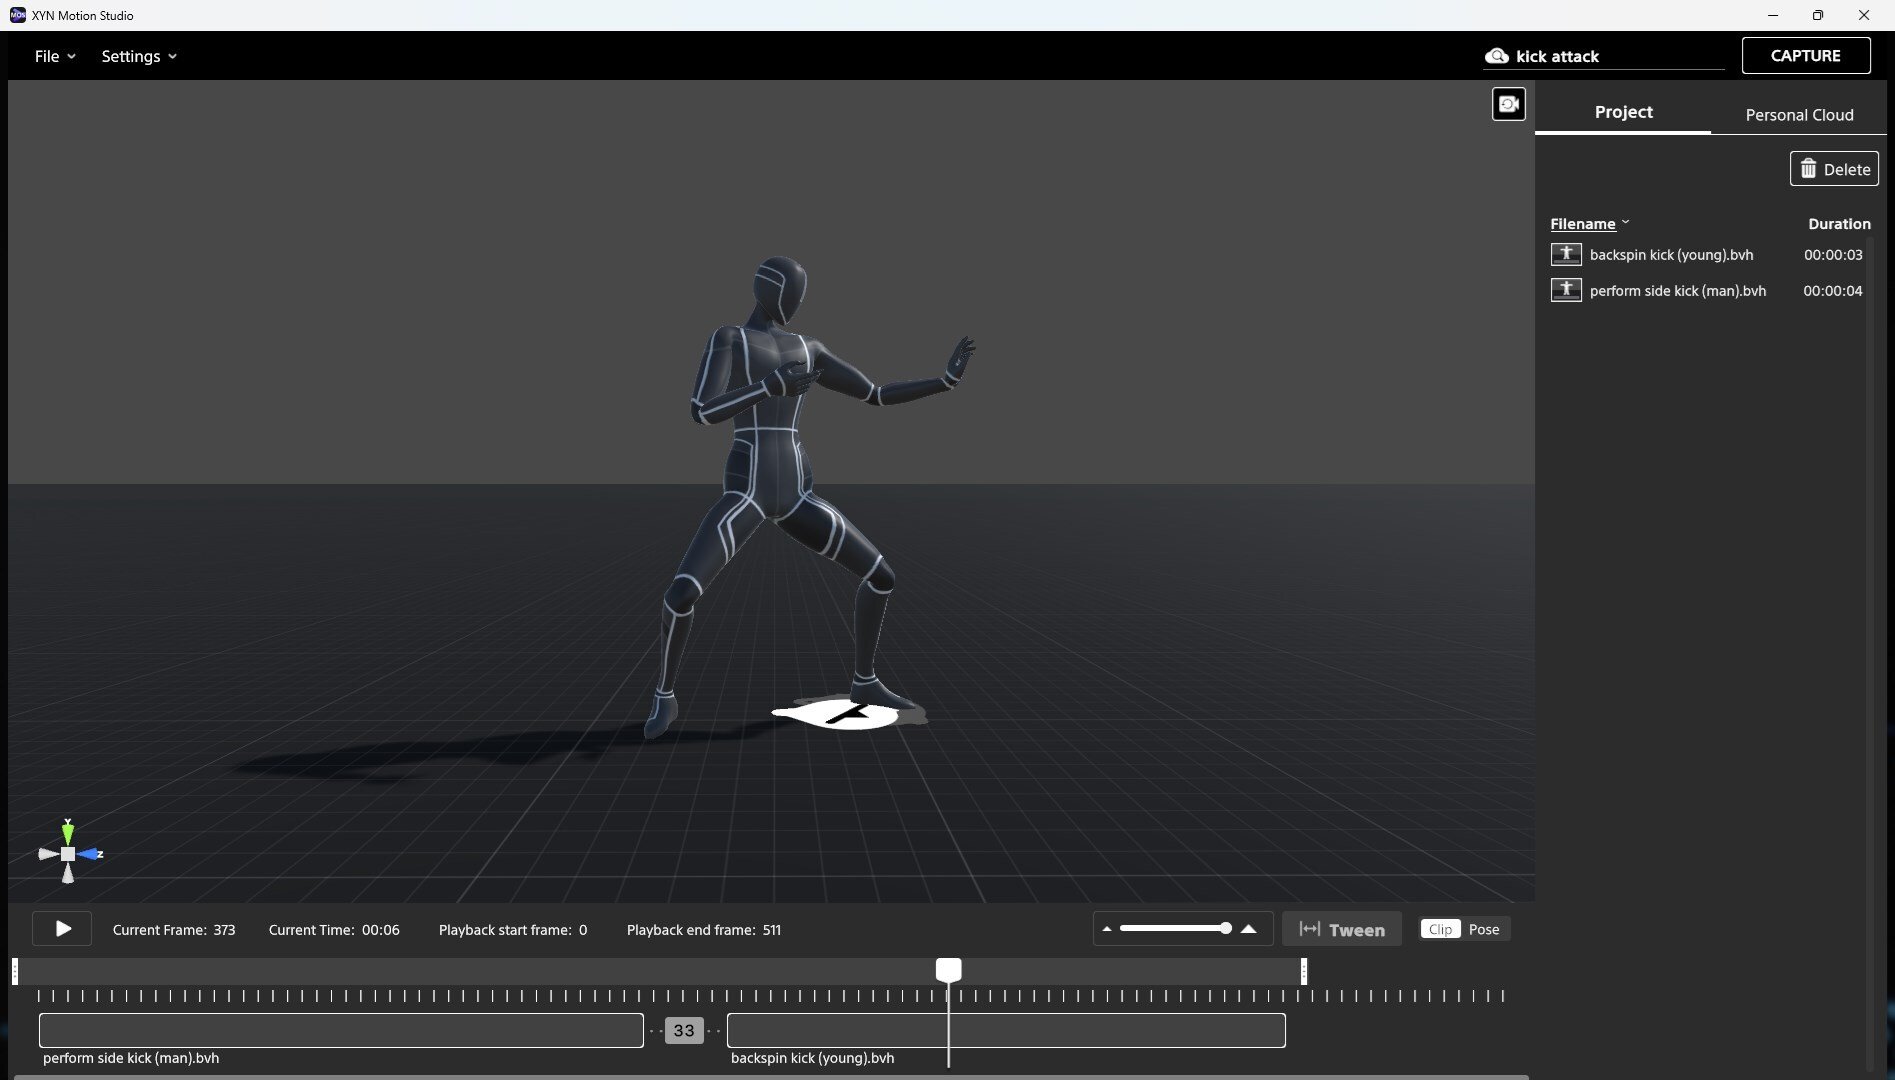Image resolution: width=1895 pixels, height=1080 pixels.
Task: Click the backspin kick (young).bvh file icon
Action: 1565,255
